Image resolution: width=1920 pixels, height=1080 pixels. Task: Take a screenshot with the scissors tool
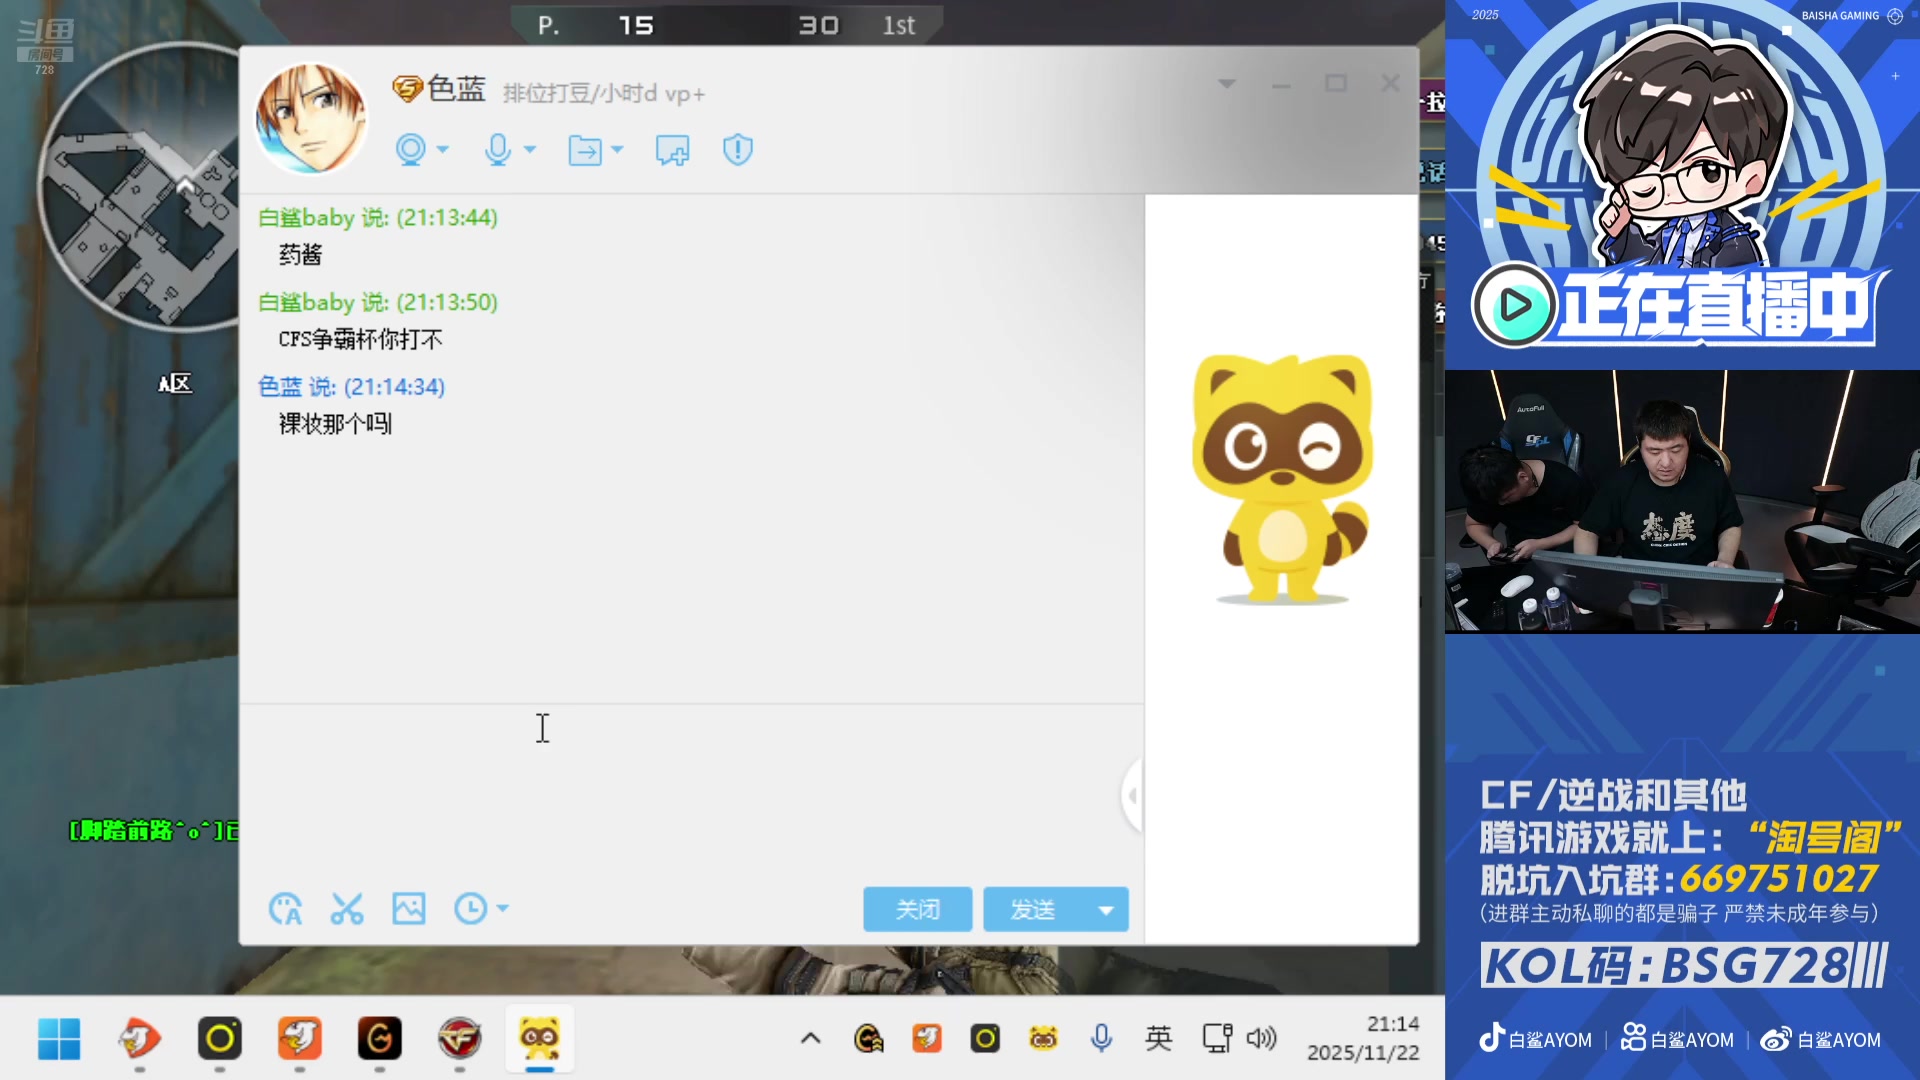347,908
